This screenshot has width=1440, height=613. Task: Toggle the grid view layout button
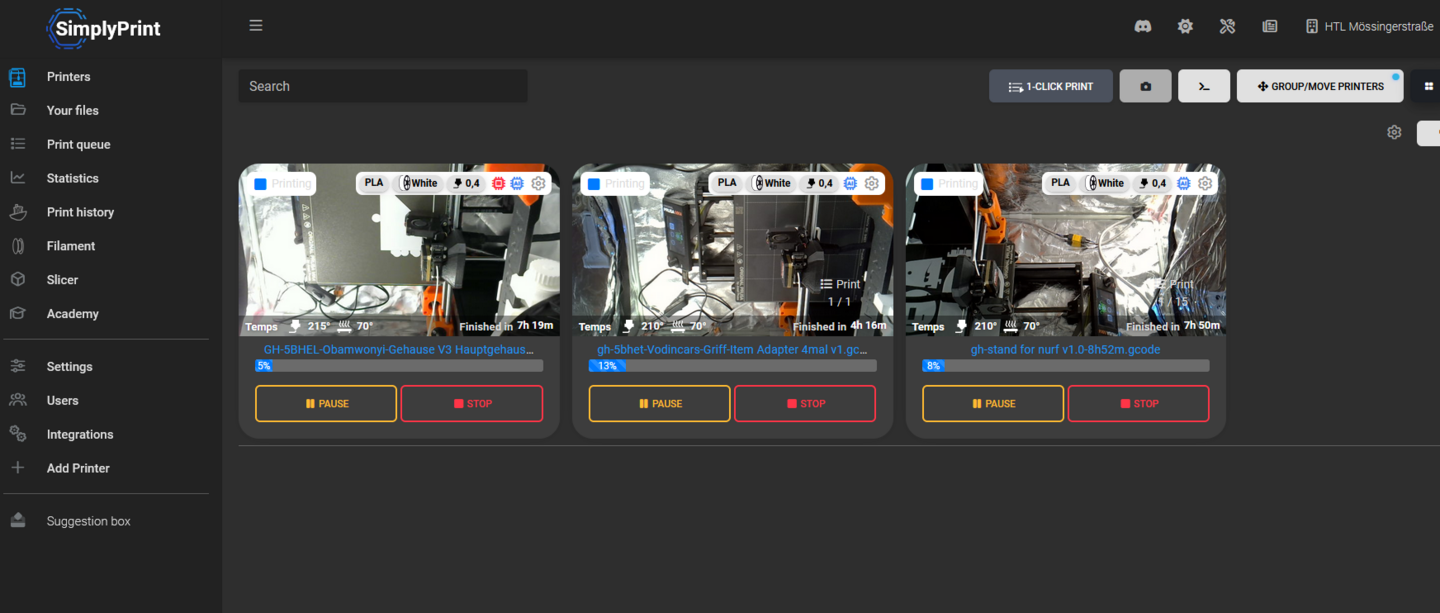pos(1429,87)
